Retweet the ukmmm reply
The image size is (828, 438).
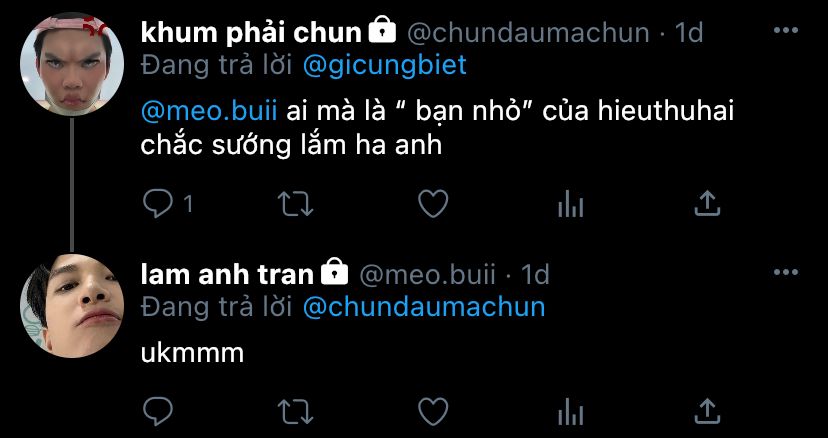(296, 411)
